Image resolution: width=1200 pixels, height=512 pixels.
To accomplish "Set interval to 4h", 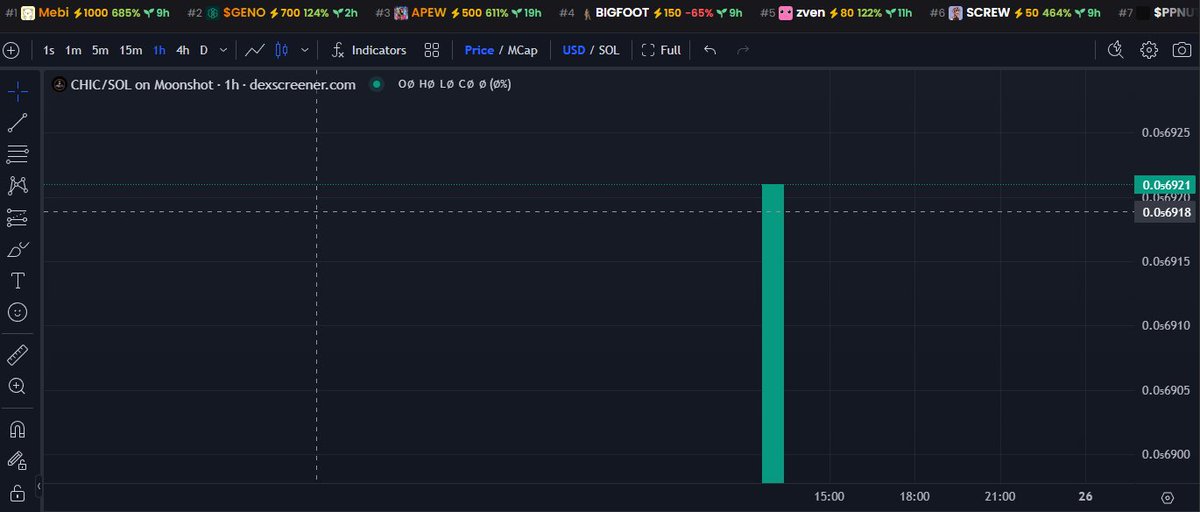I will pos(182,50).
